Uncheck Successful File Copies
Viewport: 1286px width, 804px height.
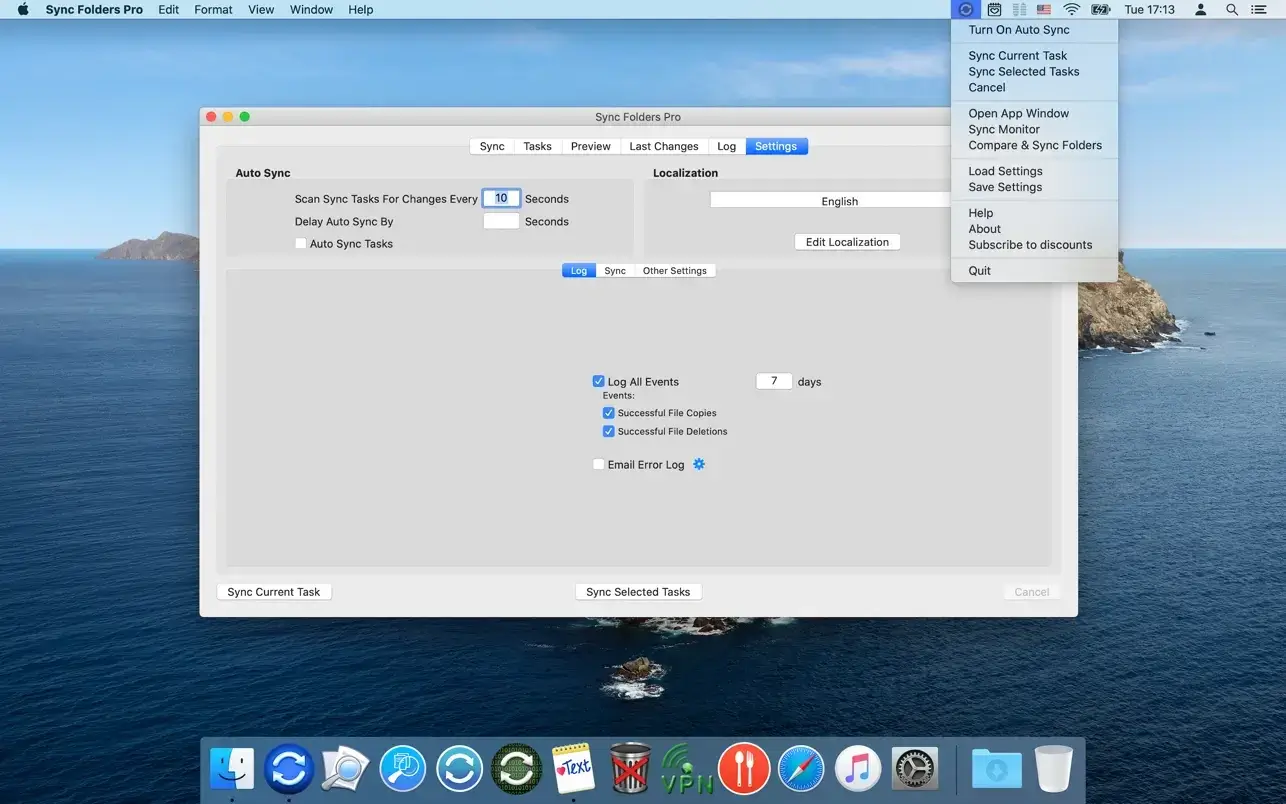click(x=609, y=413)
